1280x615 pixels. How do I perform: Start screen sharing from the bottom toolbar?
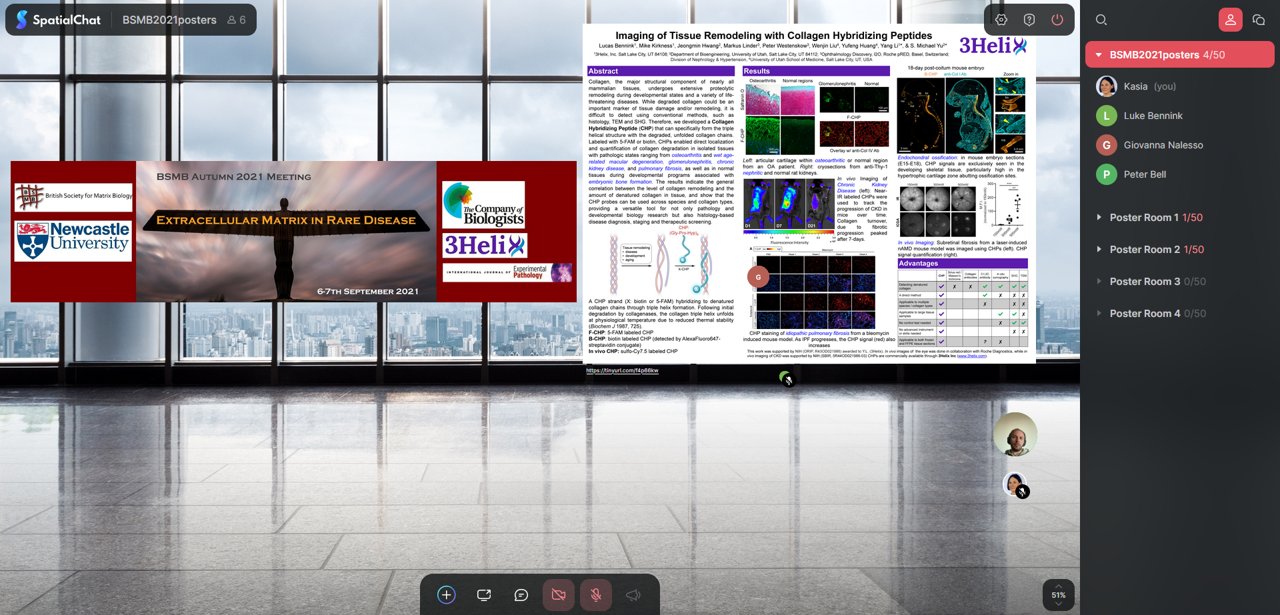pyautogui.click(x=484, y=594)
